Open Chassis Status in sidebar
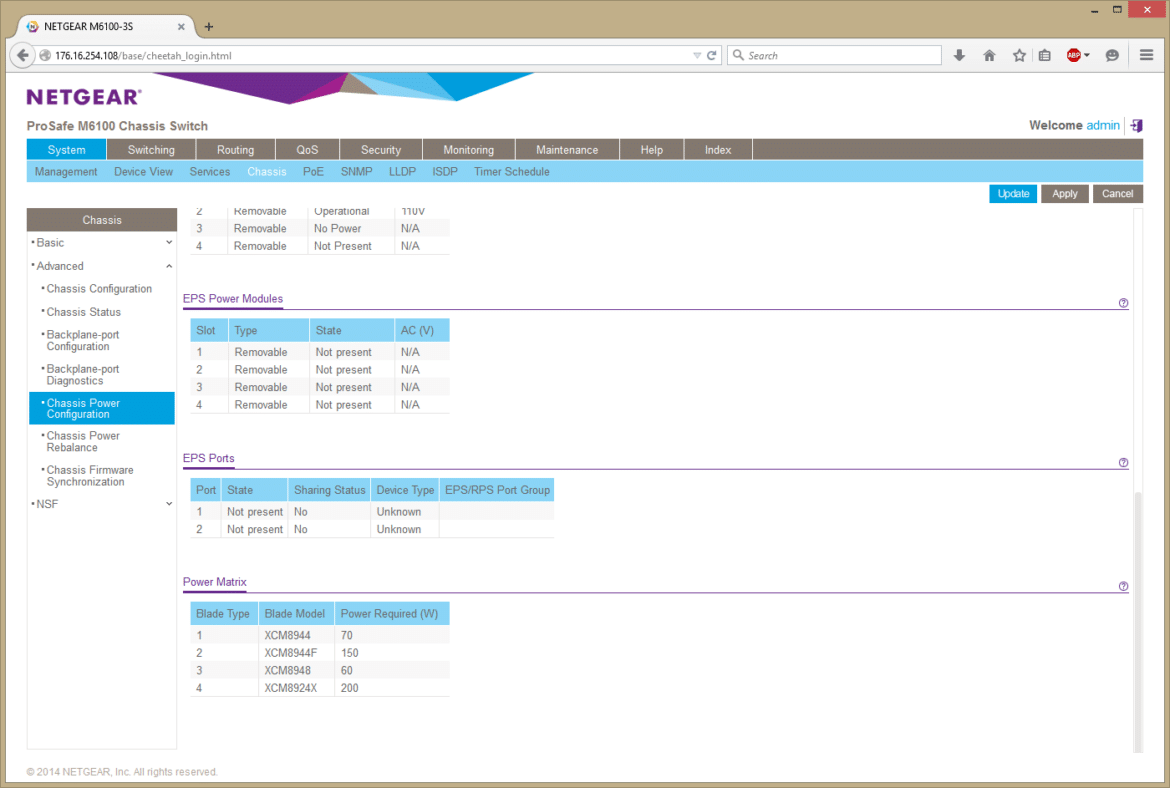1170x788 pixels. point(84,312)
